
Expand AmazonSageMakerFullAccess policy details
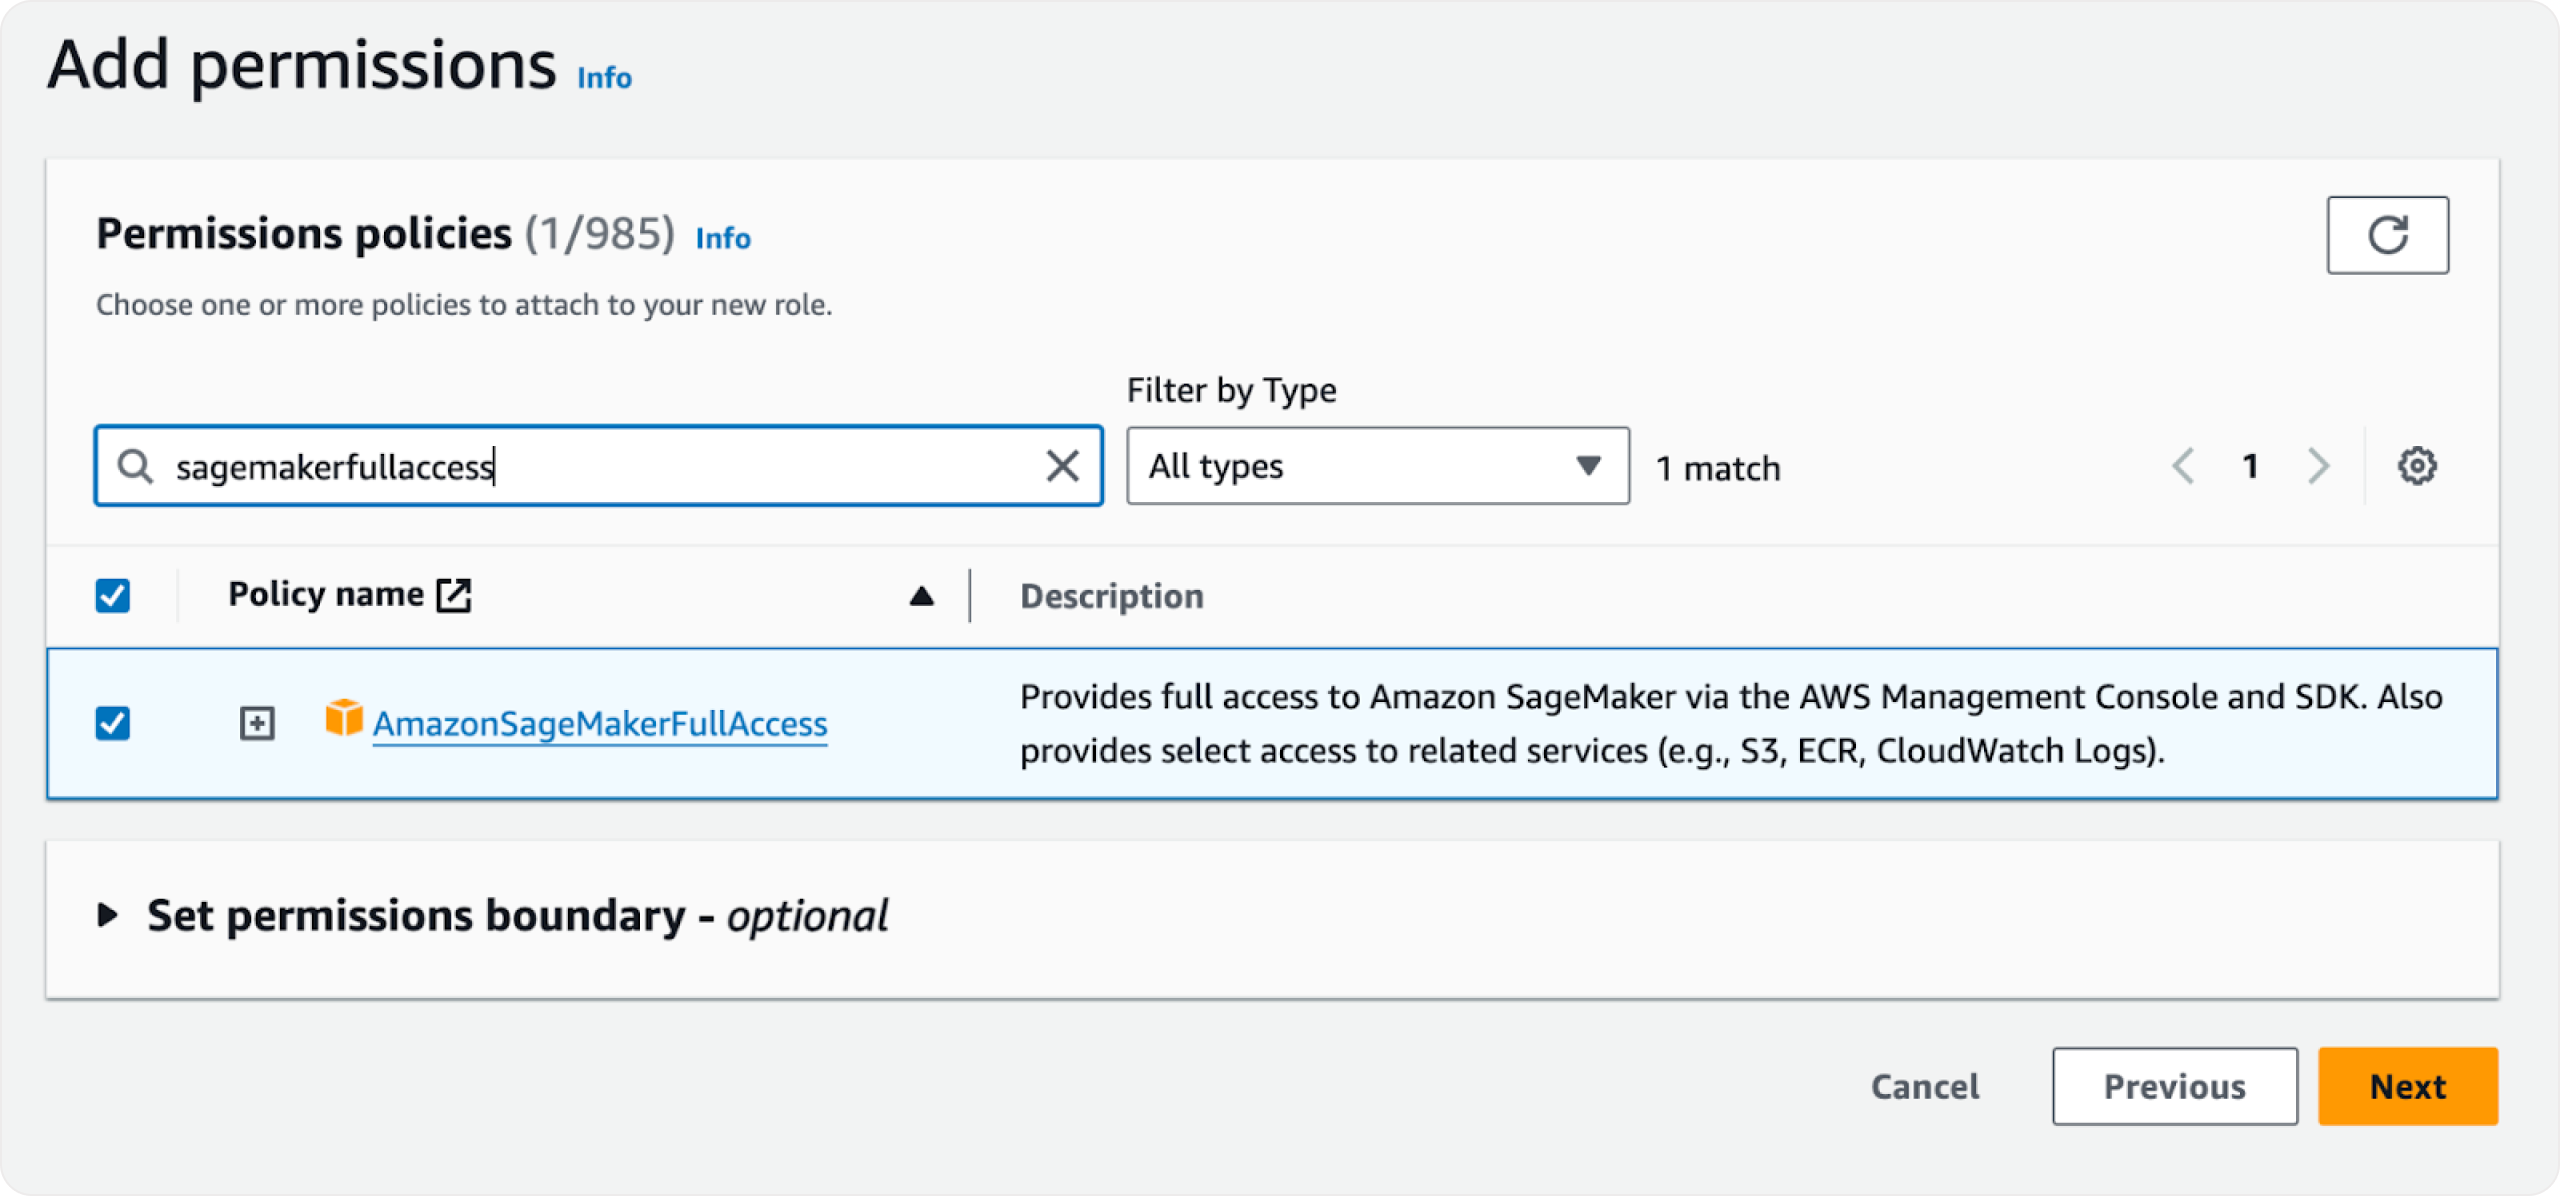257,723
